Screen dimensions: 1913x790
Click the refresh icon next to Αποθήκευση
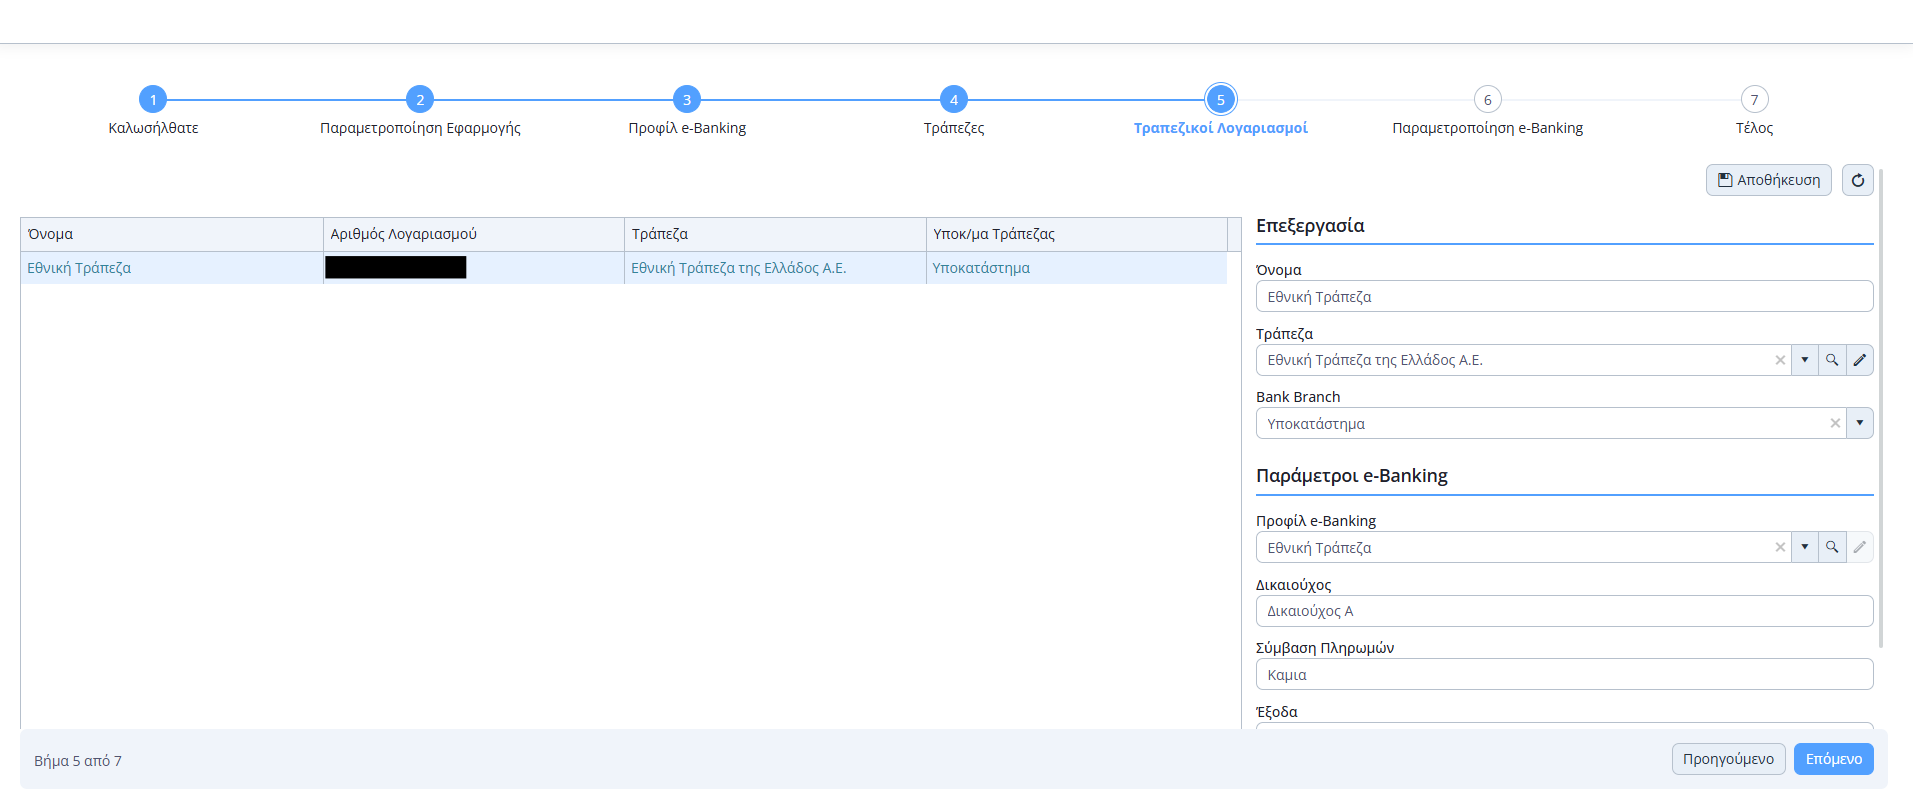1857,180
